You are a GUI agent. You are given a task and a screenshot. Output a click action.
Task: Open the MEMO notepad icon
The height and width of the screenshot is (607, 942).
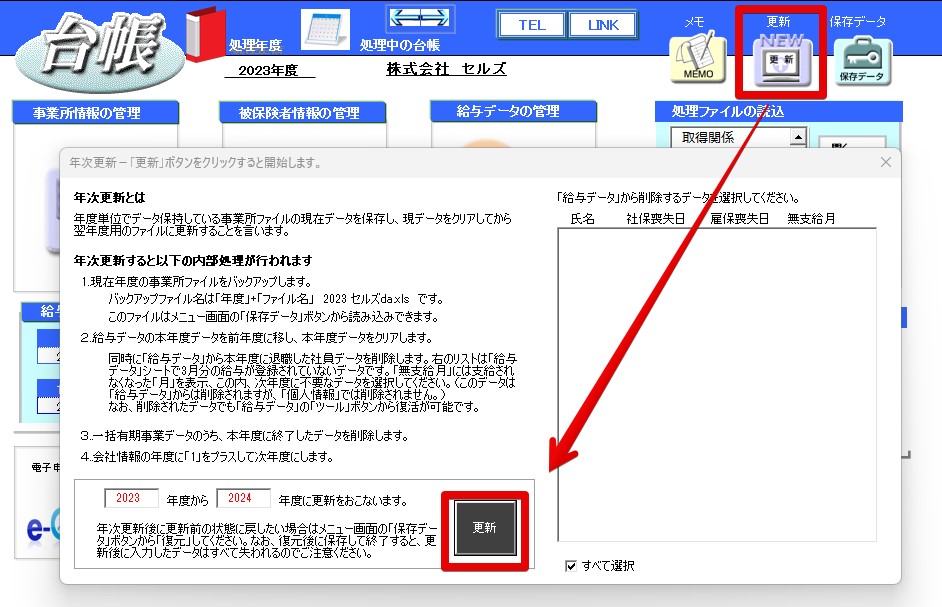698,59
